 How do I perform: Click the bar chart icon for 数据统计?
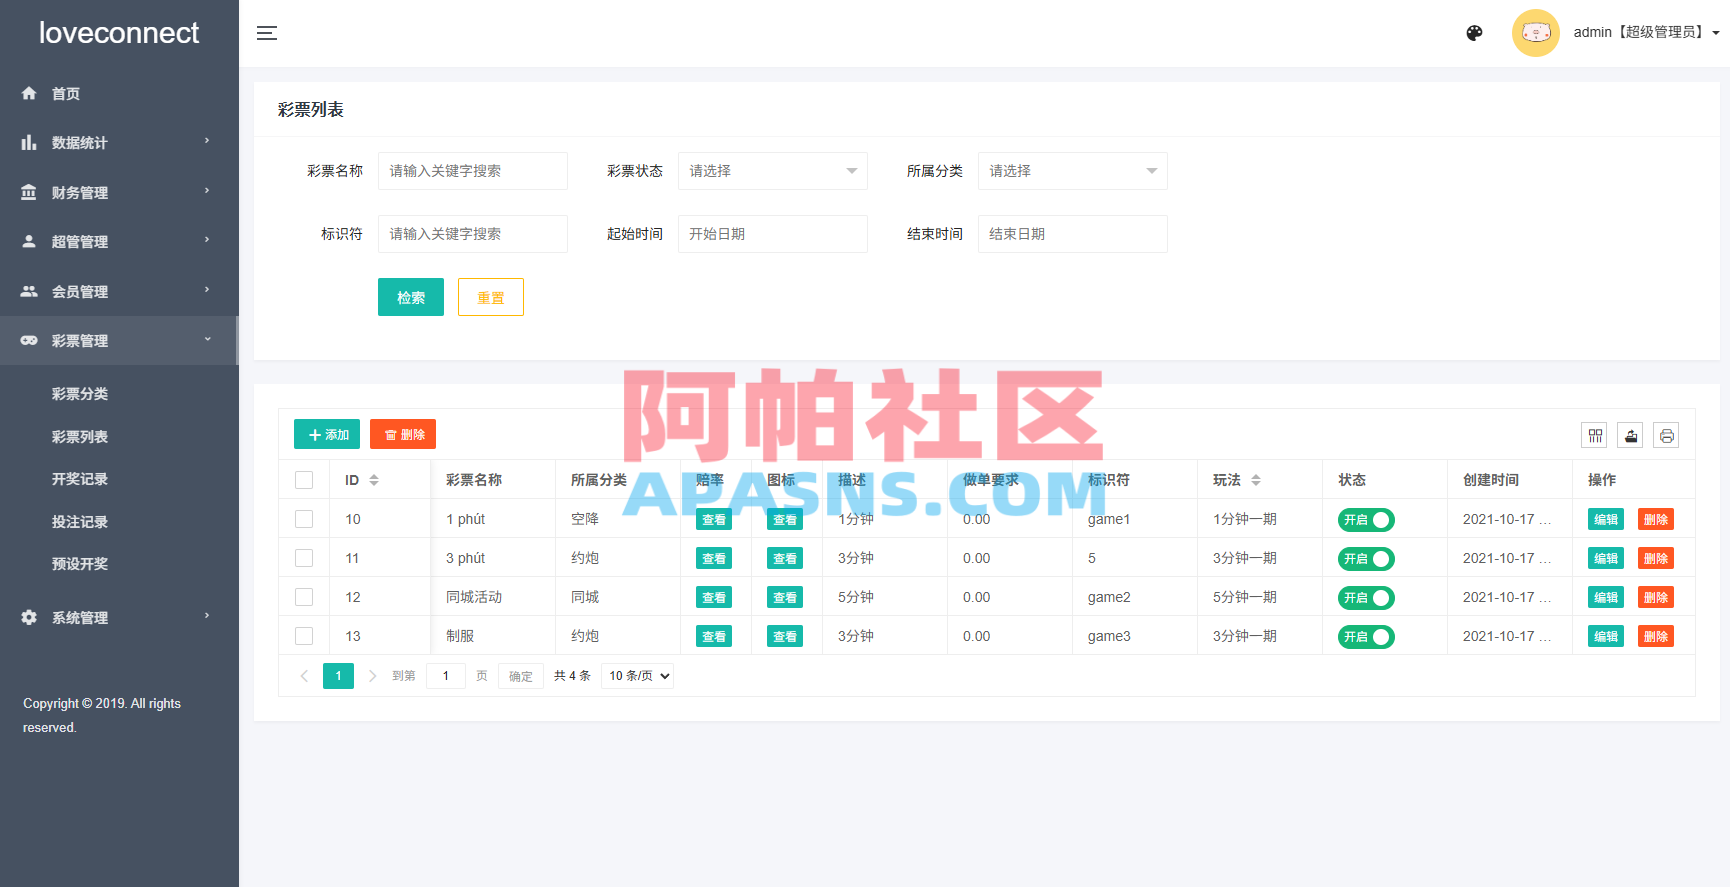(x=29, y=143)
